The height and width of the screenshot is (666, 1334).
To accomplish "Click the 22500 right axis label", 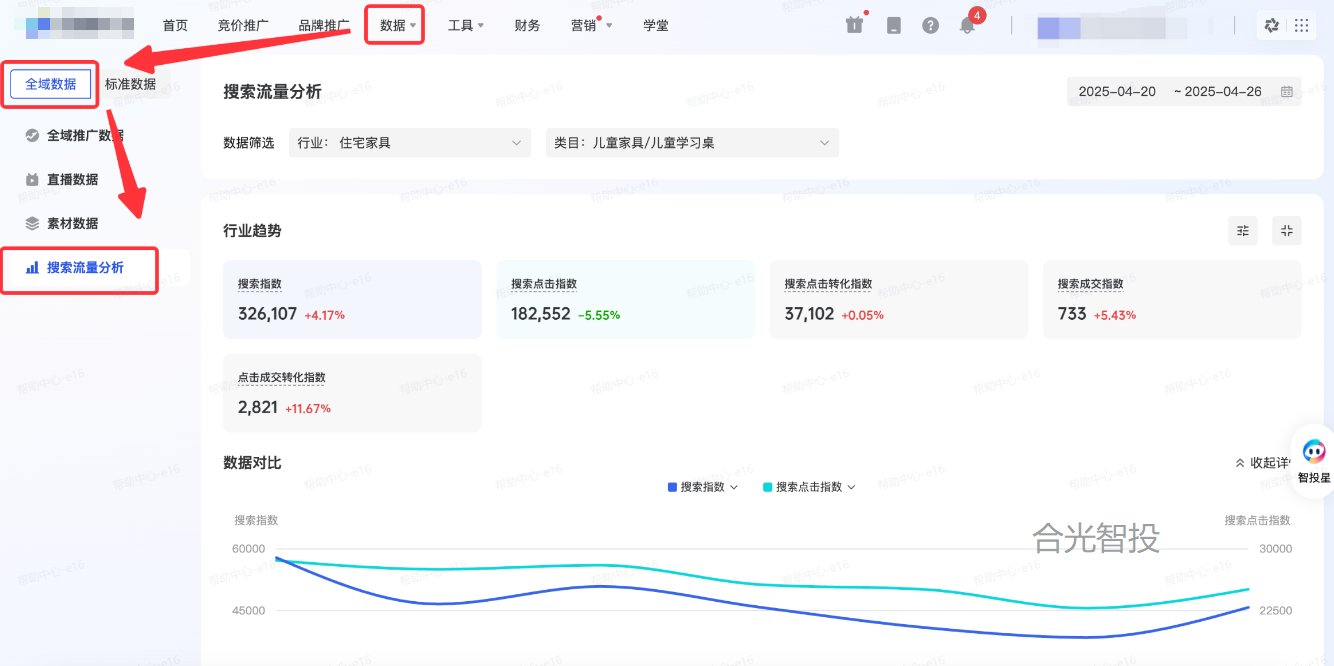I will pos(1274,611).
